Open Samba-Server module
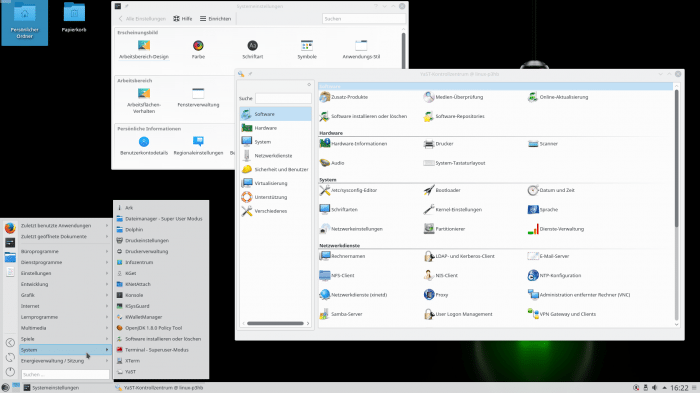This screenshot has width=700, height=393. [341, 314]
